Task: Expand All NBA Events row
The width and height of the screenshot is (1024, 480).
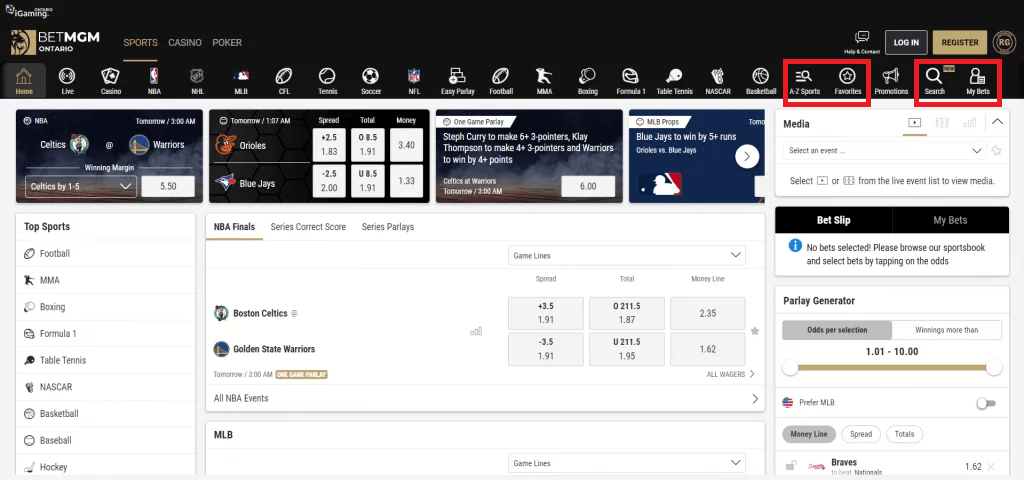Action: pos(485,398)
